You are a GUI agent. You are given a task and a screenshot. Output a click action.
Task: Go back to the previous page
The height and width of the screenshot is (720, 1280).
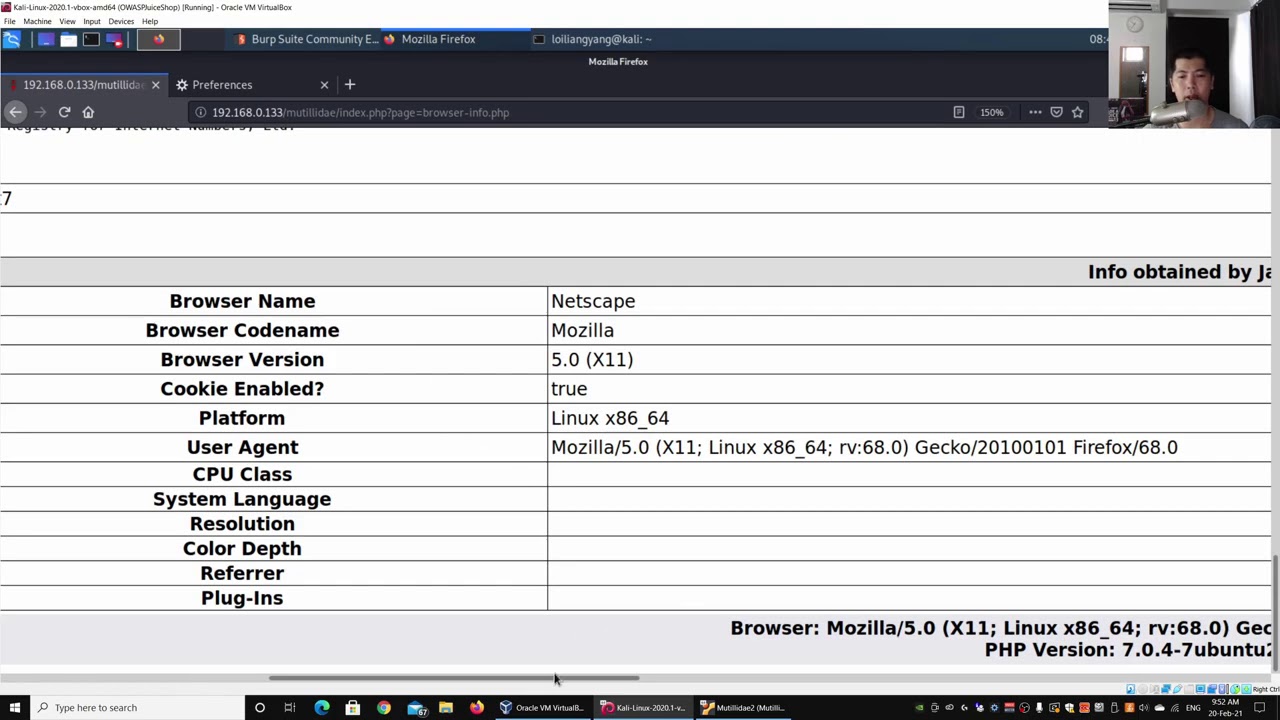pyautogui.click(x=15, y=112)
